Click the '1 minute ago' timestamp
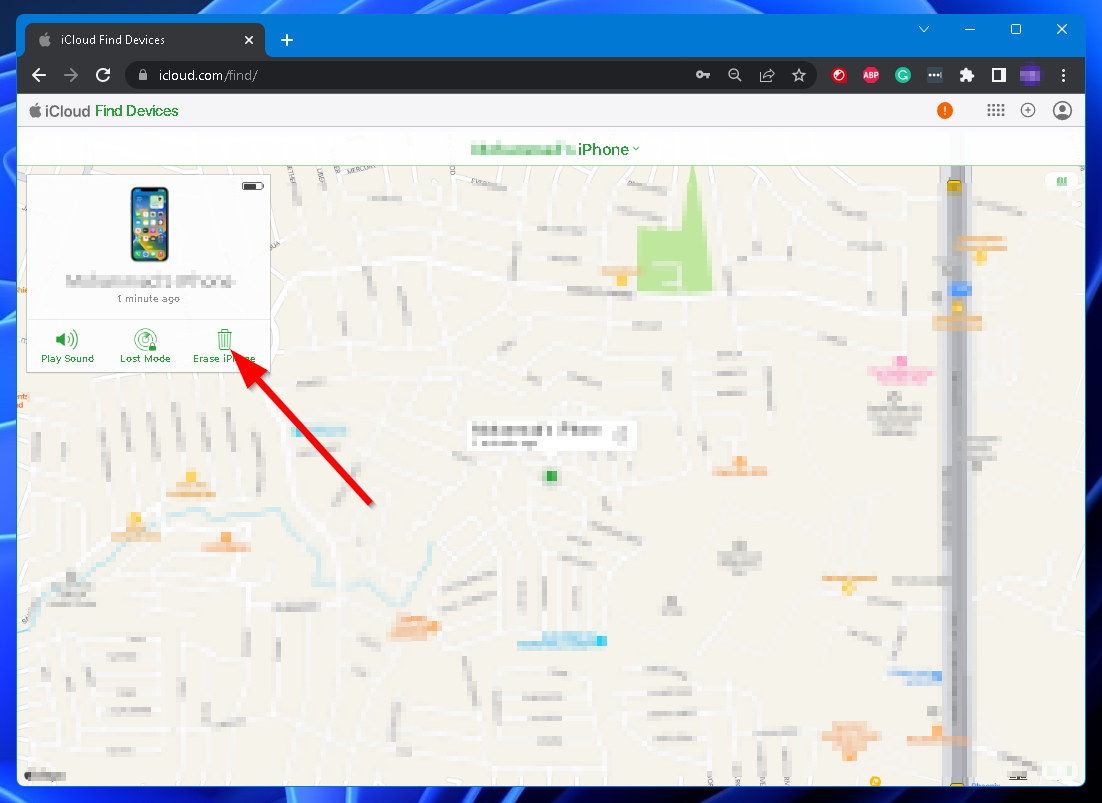 click(148, 299)
